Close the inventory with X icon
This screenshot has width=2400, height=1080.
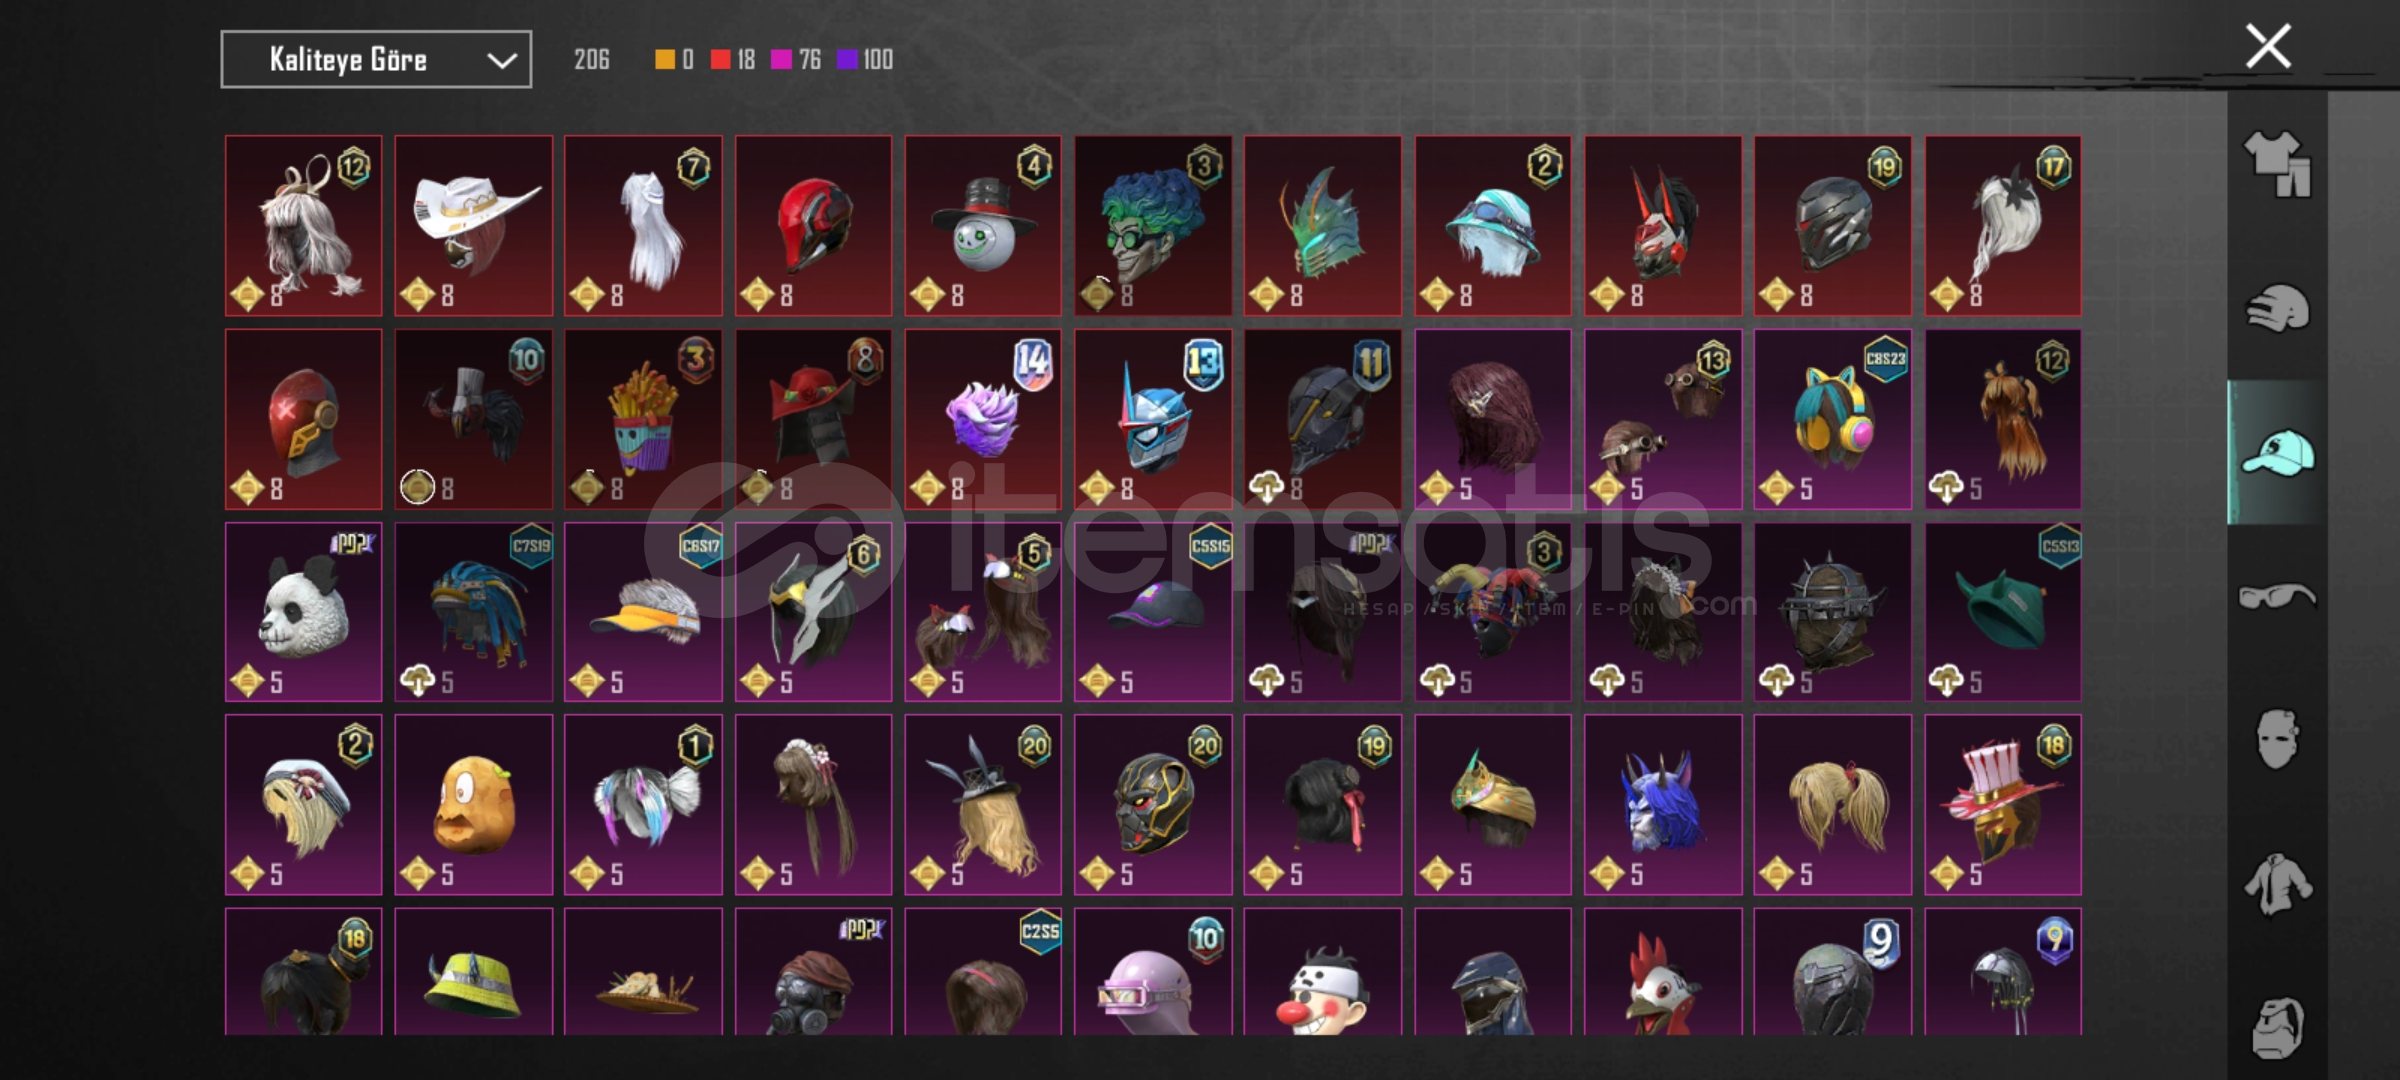(2268, 46)
